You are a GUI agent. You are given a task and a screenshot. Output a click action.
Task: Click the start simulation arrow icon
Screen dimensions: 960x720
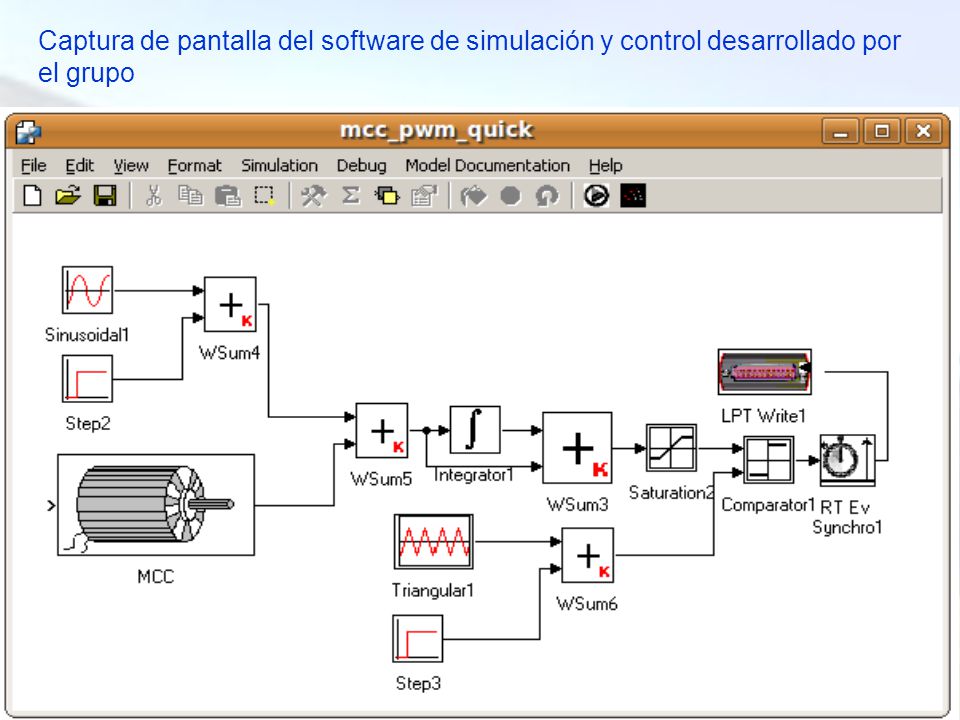(474, 196)
